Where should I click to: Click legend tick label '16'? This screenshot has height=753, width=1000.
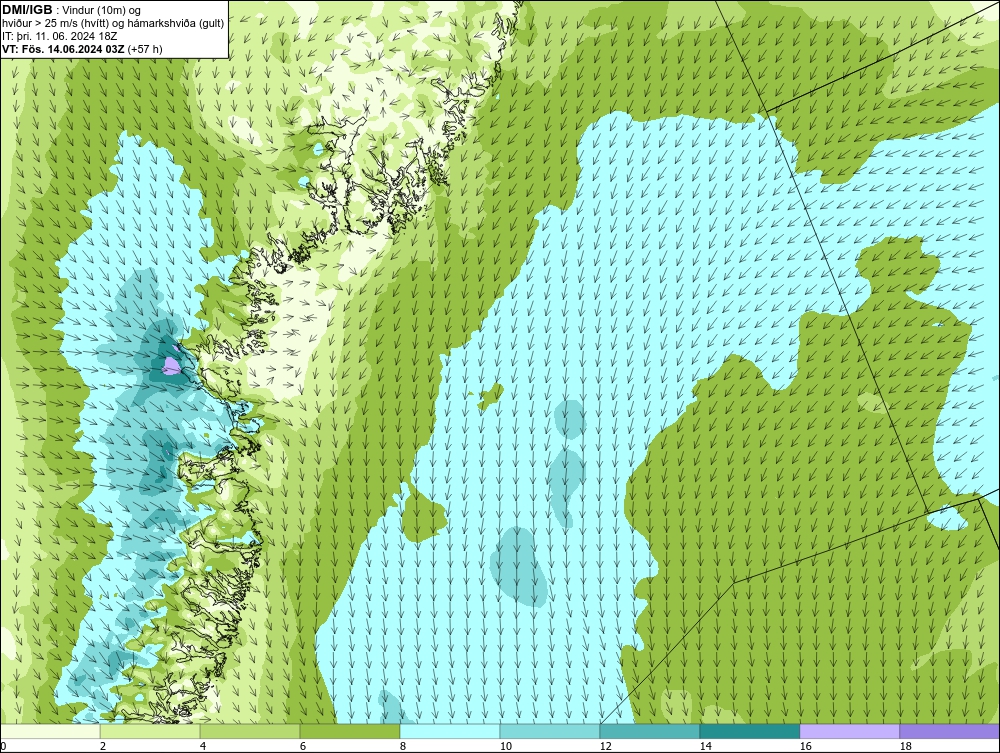[805, 746]
